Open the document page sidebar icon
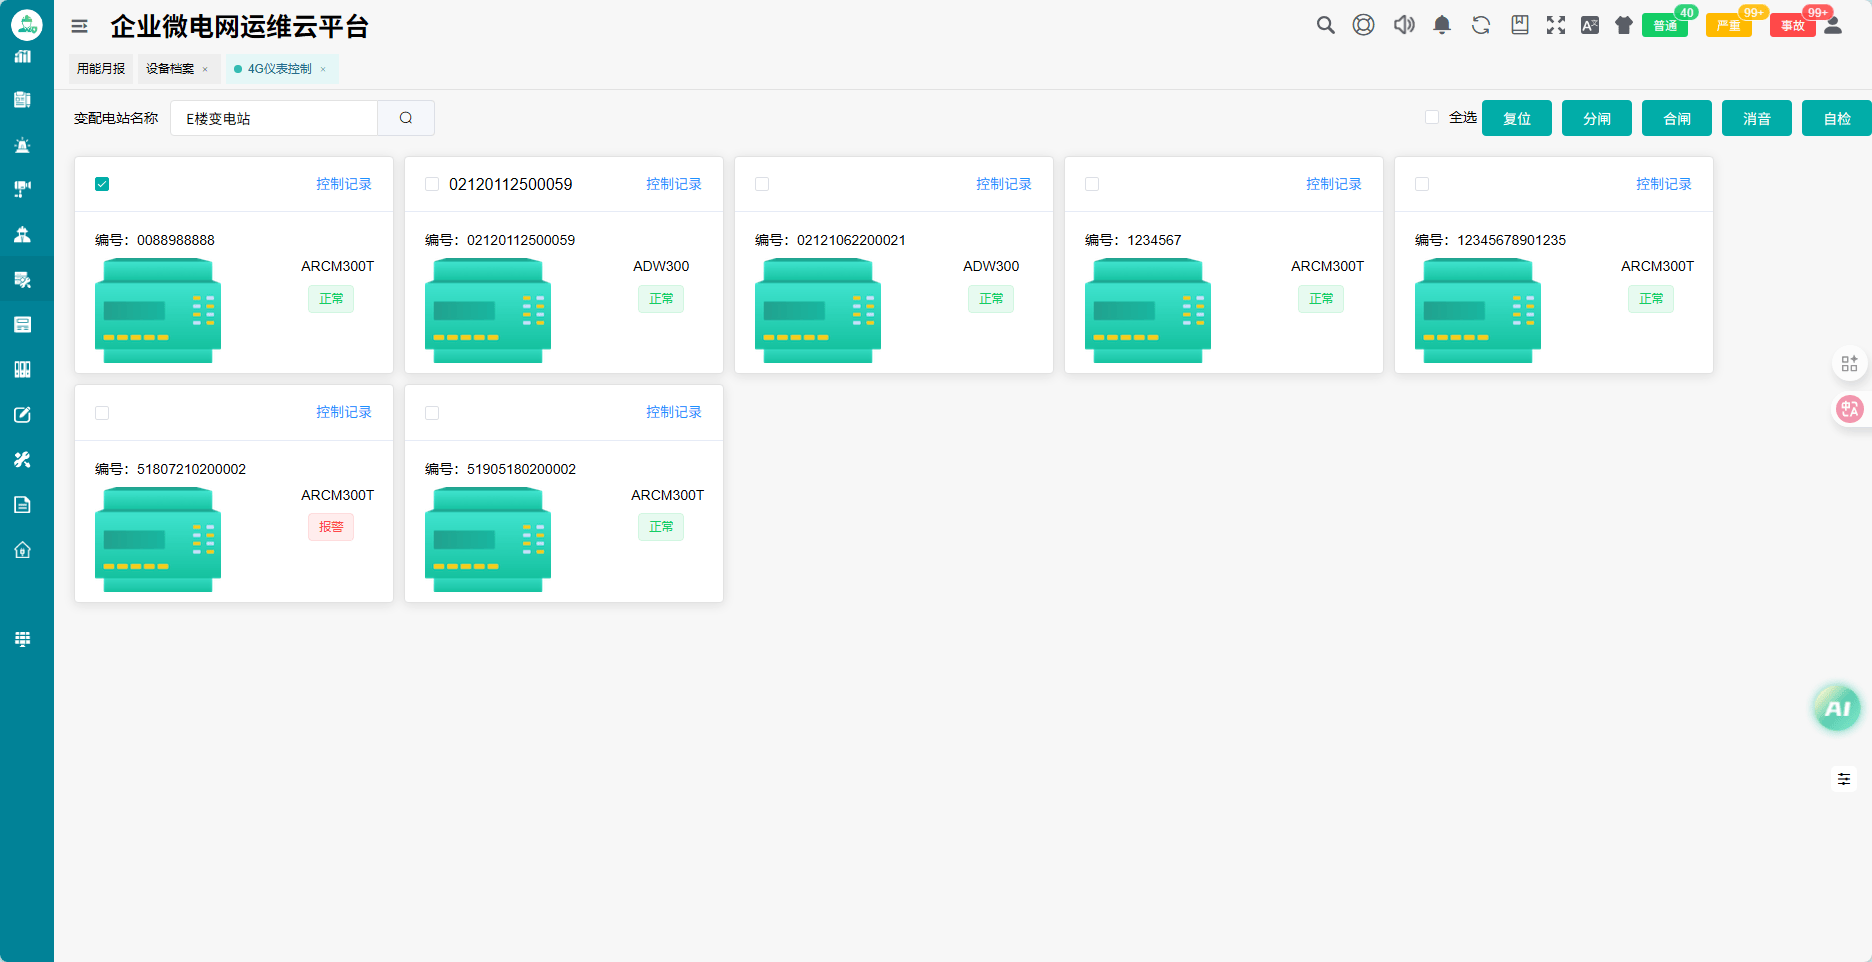Viewport: 1872px width, 962px height. [22, 505]
